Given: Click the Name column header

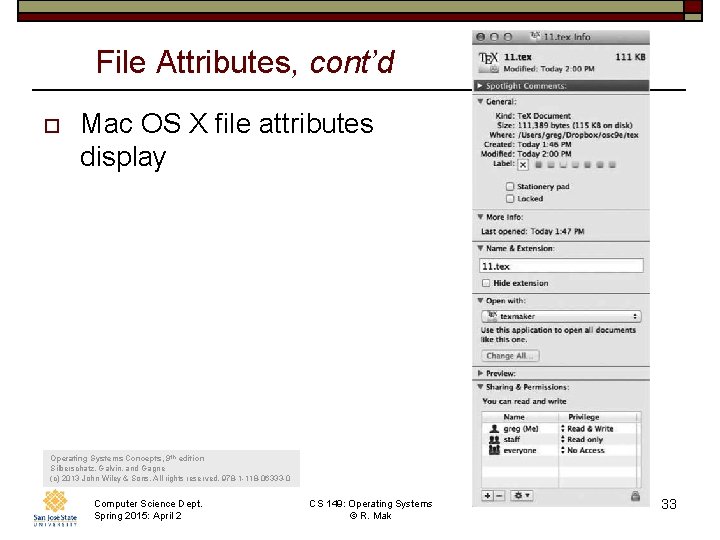Looking at the screenshot, I should coord(520,417).
